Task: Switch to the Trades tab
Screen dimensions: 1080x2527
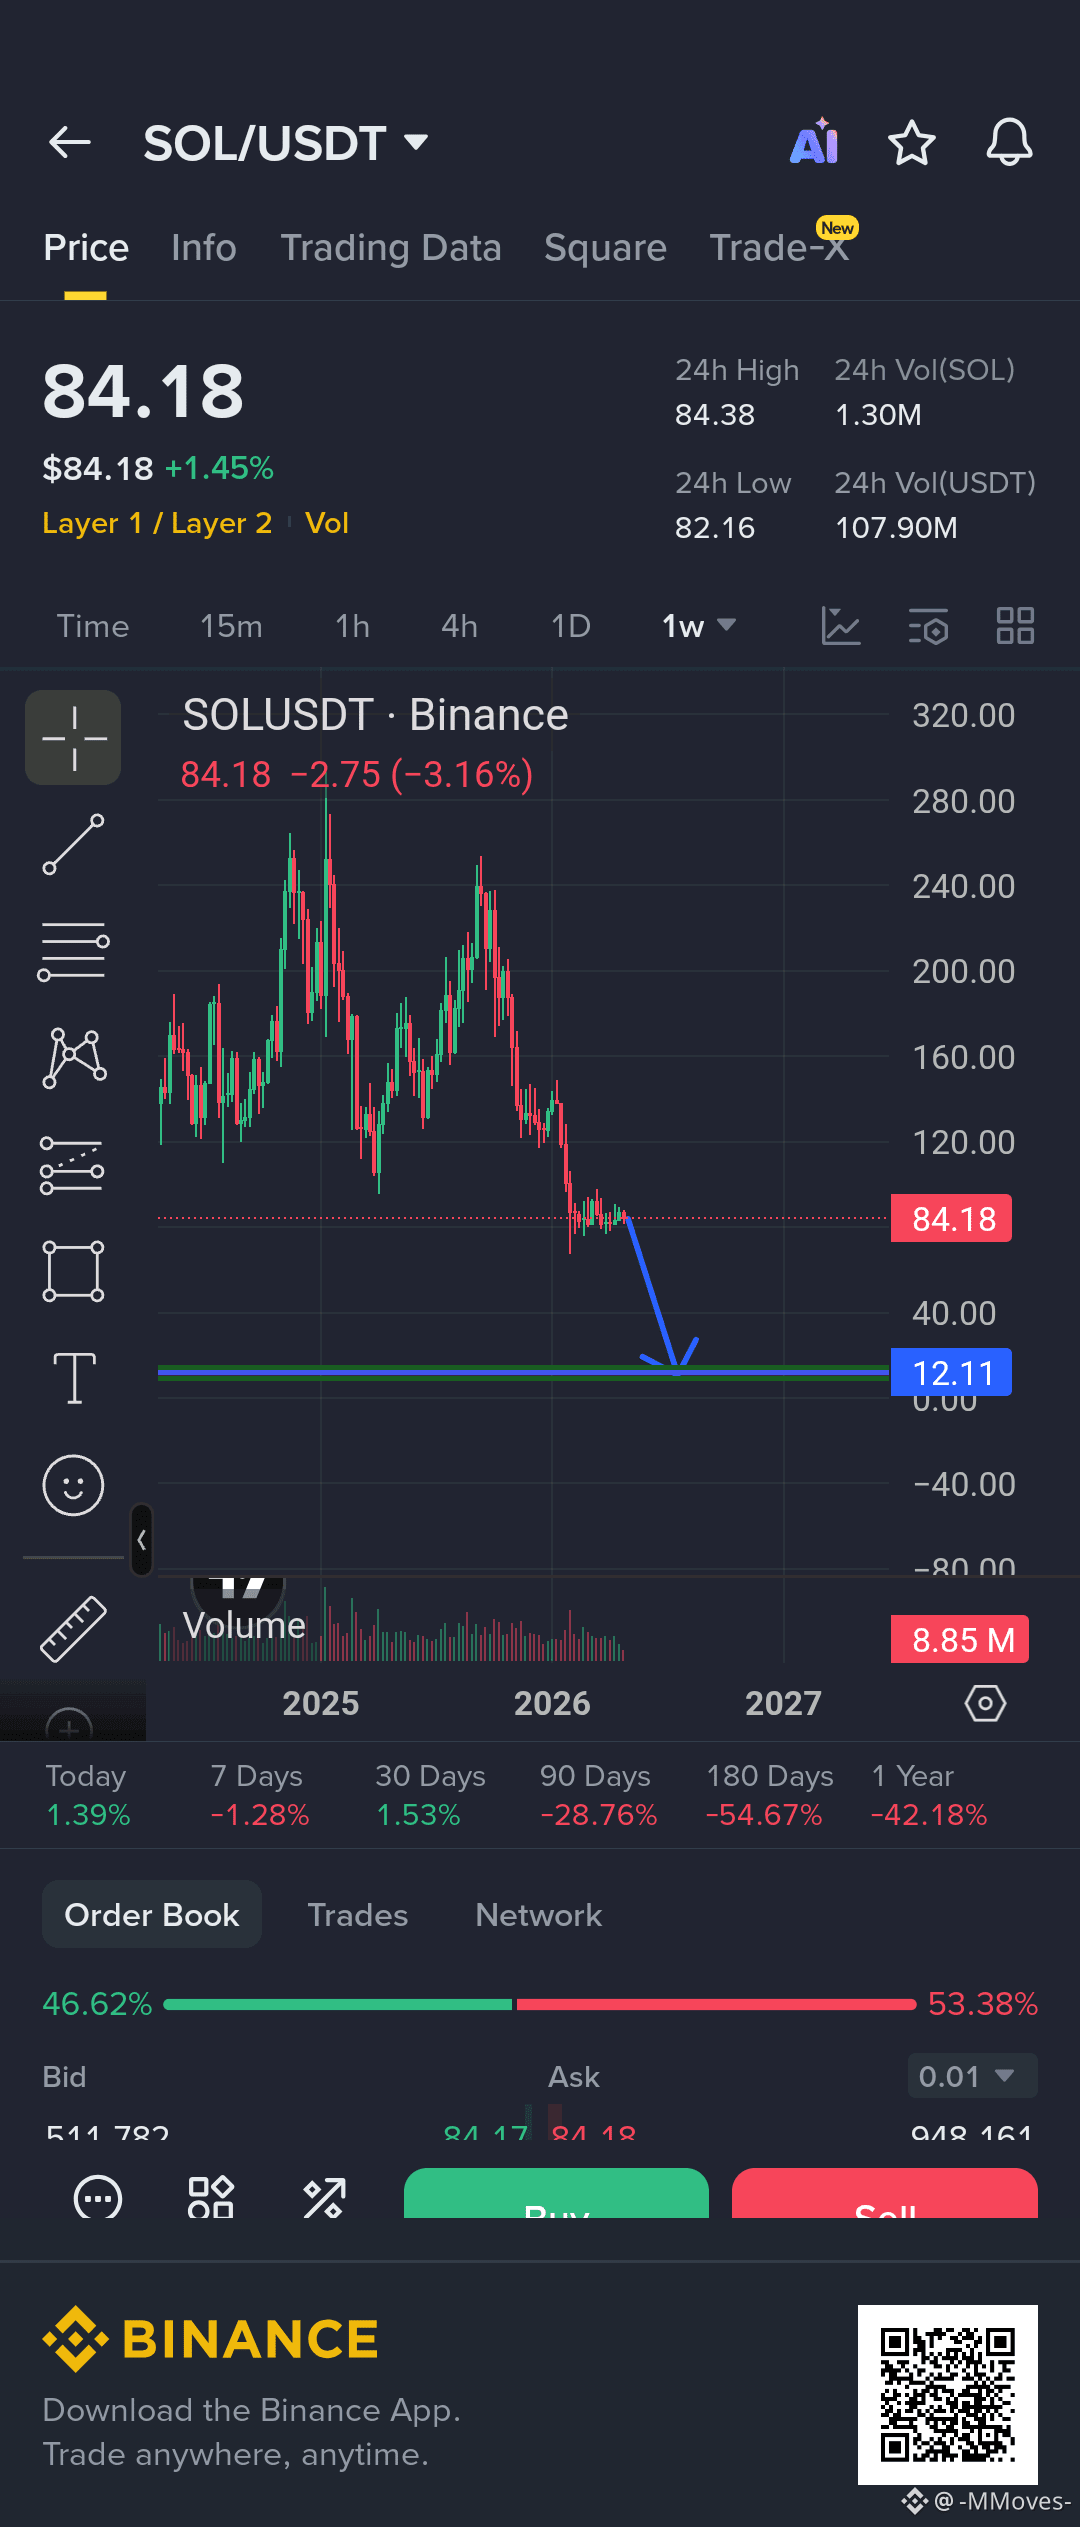Action: coord(358,1915)
